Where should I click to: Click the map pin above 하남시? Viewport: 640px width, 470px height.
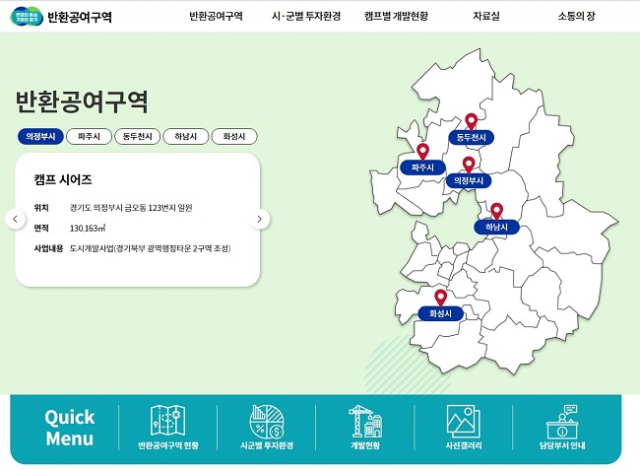pyautogui.click(x=496, y=211)
